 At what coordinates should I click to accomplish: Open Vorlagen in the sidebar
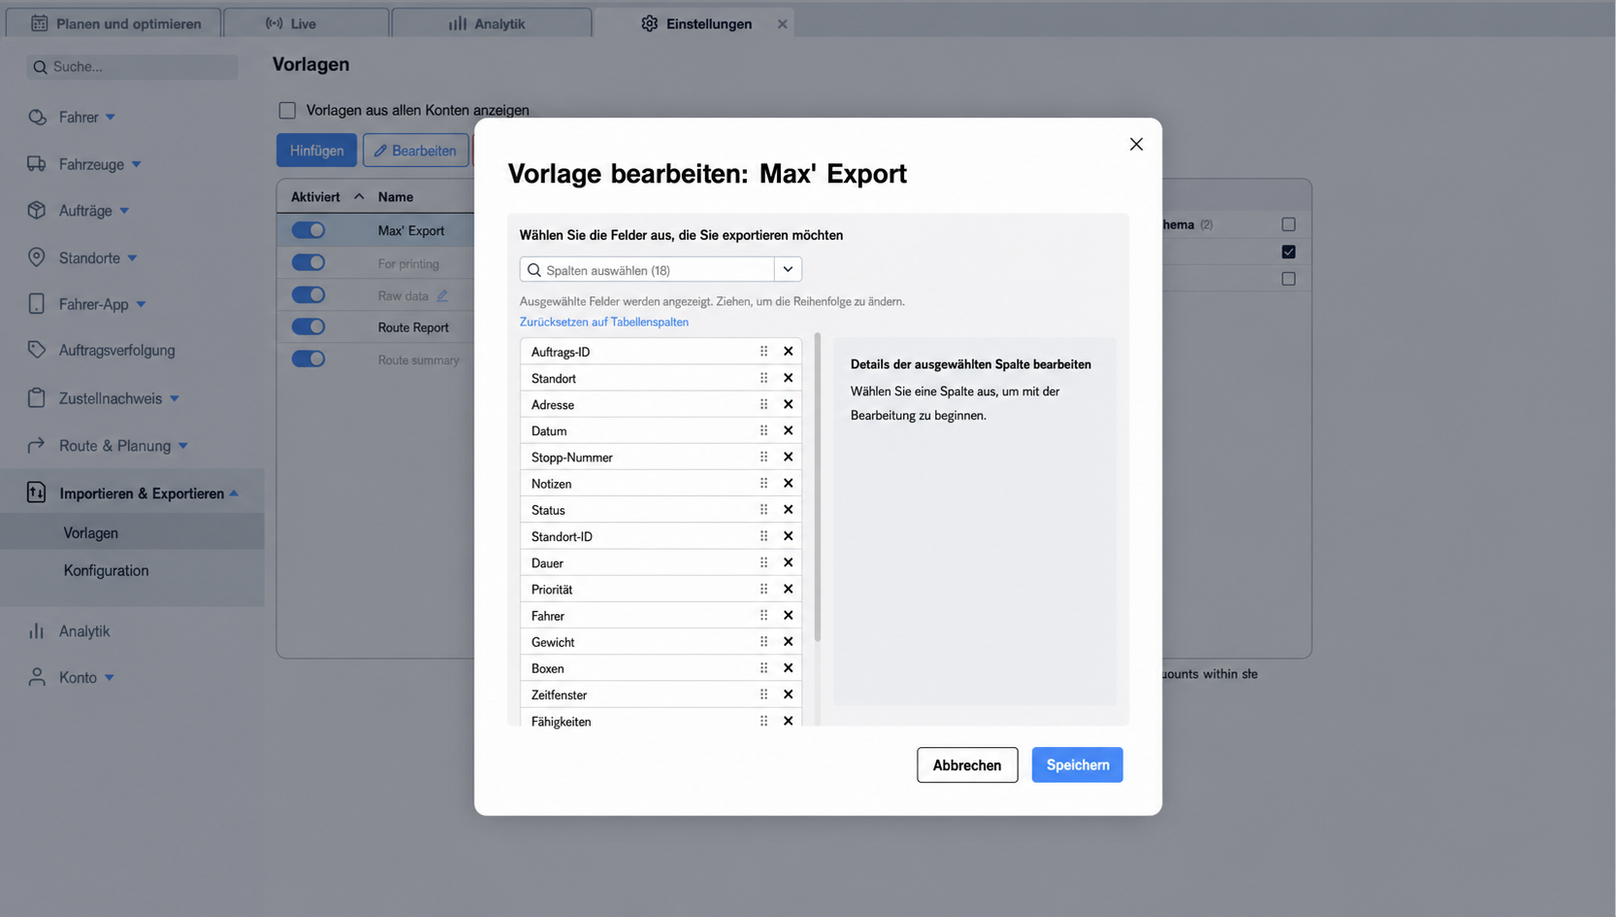point(91,533)
